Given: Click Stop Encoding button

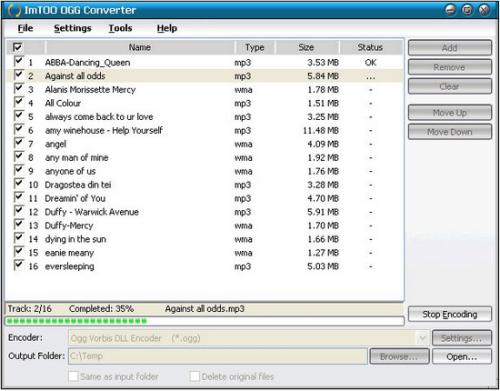Looking at the screenshot, I should [450, 314].
